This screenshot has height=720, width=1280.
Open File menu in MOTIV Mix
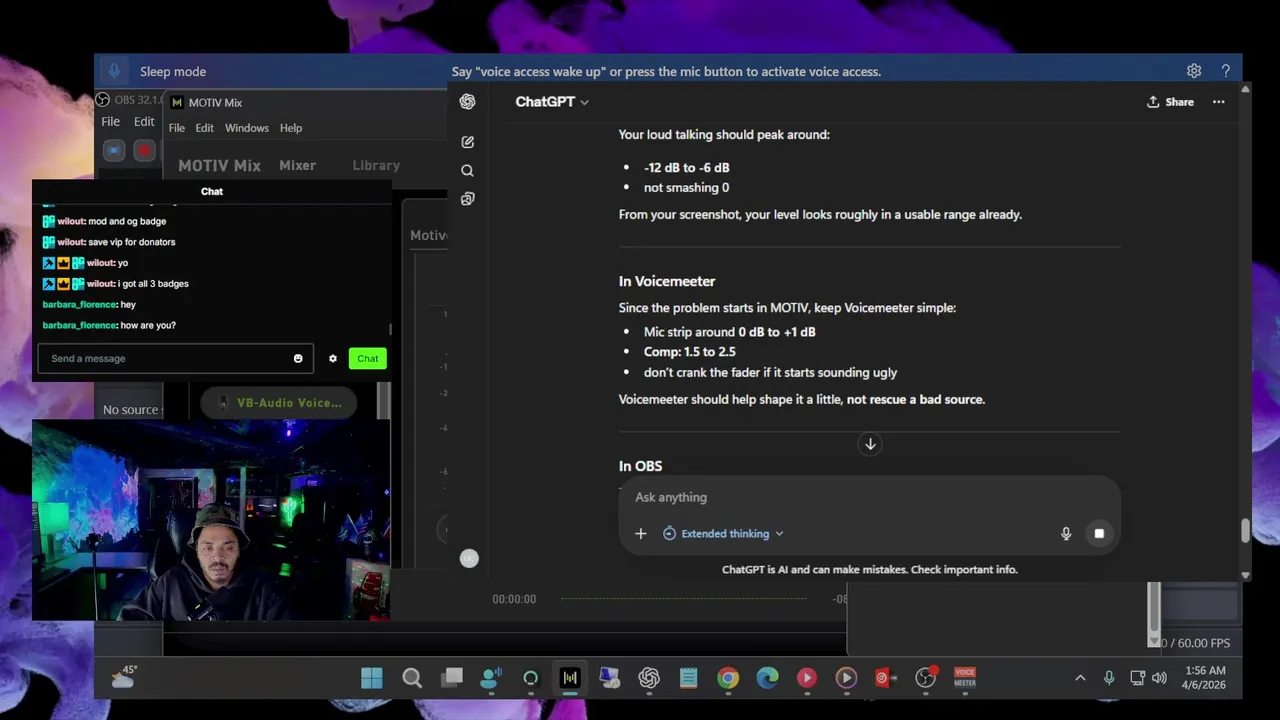[176, 128]
